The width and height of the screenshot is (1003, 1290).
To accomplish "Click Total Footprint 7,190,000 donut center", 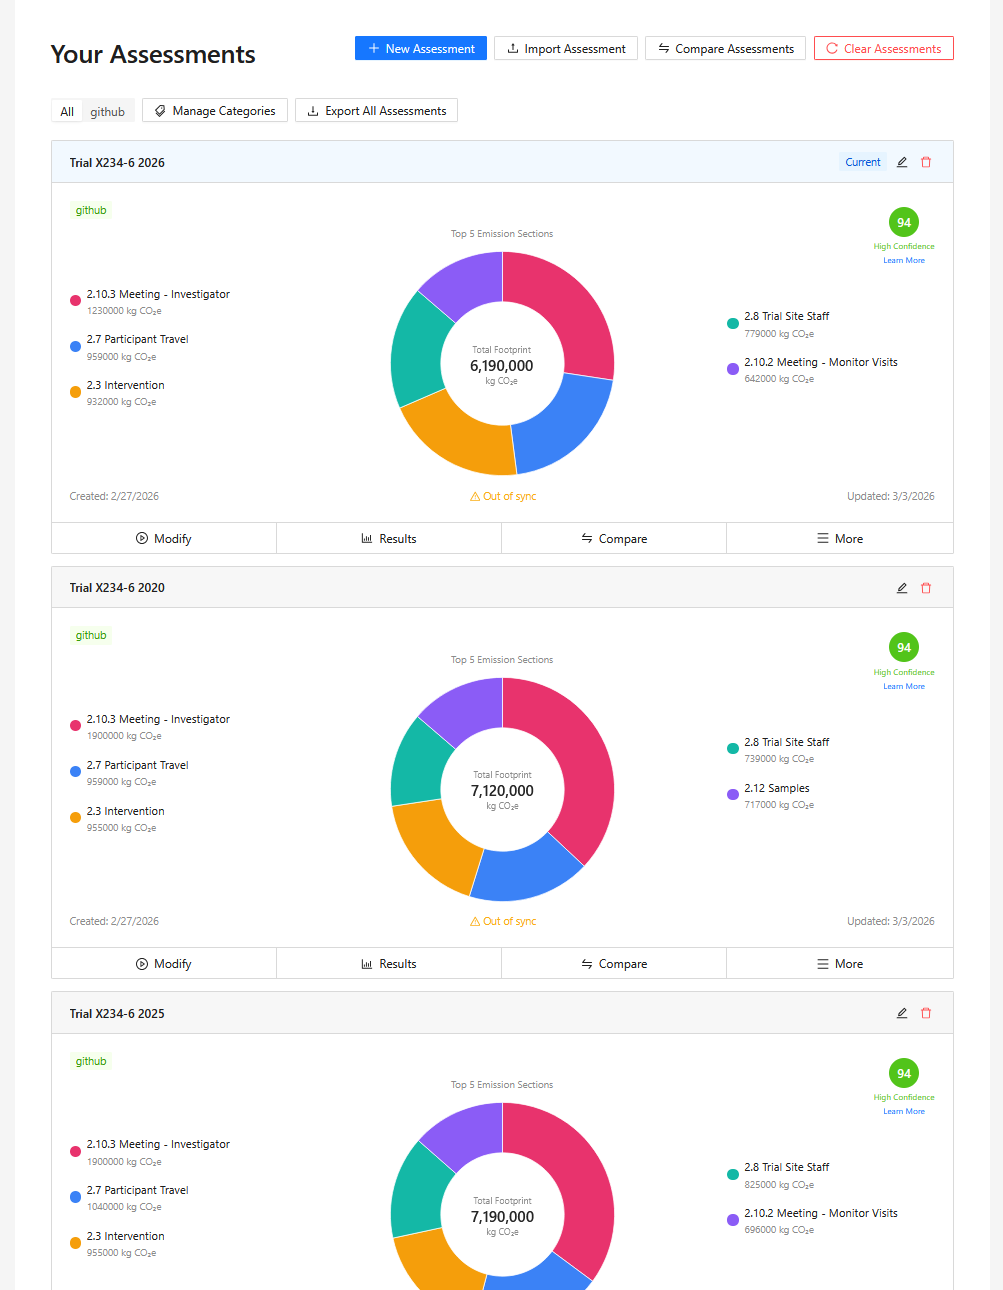I will tap(502, 1216).
